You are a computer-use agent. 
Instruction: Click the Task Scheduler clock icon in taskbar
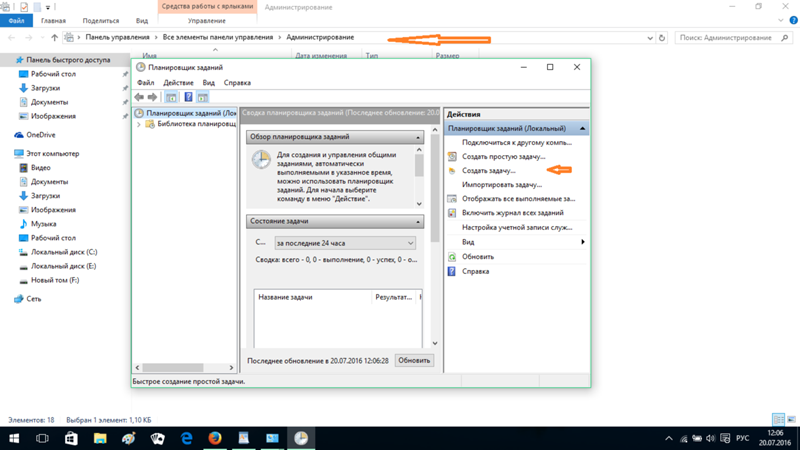click(301, 438)
